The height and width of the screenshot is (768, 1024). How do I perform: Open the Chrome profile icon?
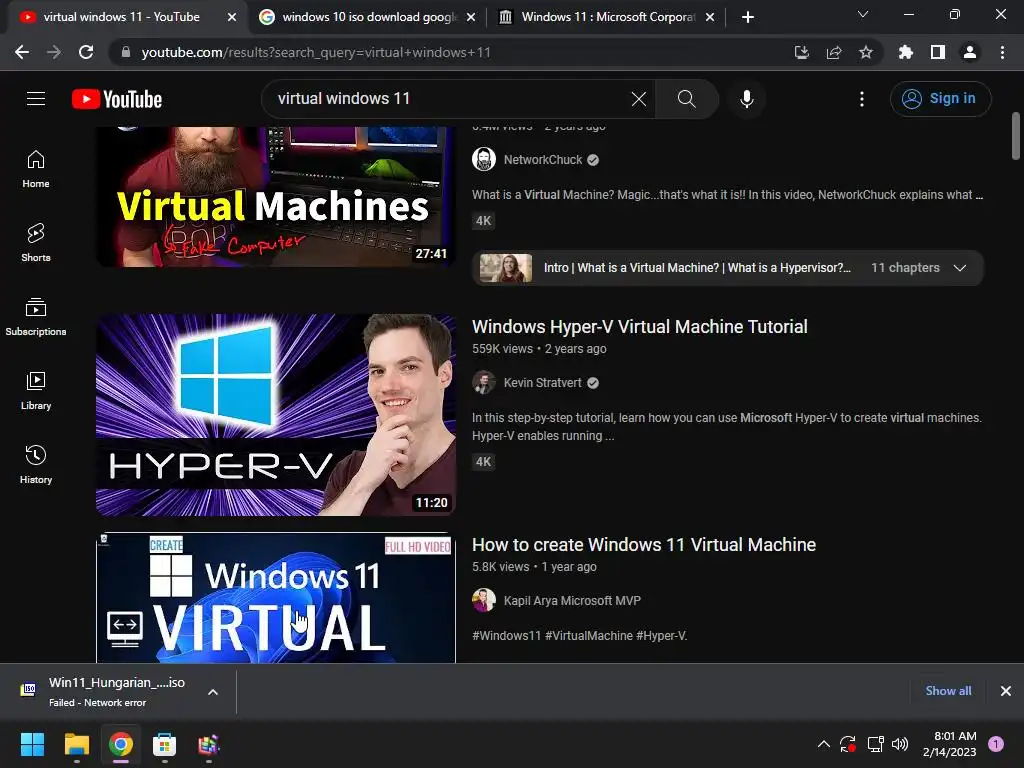point(970,52)
